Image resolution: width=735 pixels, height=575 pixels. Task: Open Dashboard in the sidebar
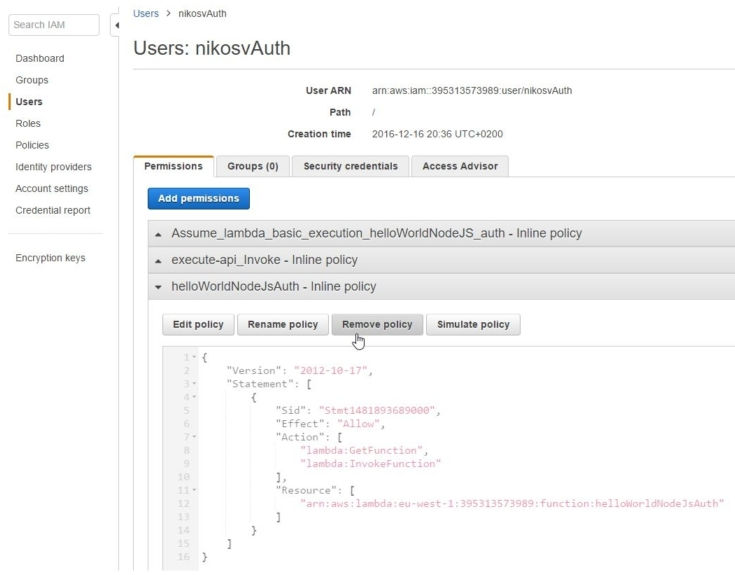click(40, 59)
